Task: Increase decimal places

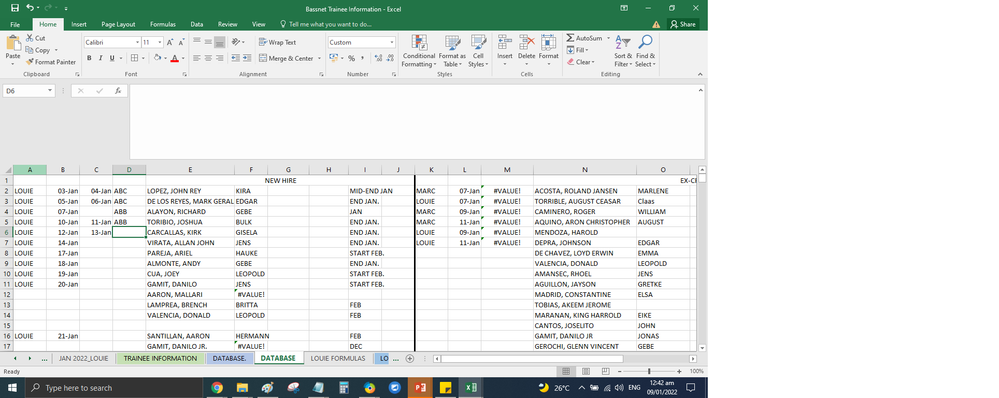Action: tap(378, 58)
